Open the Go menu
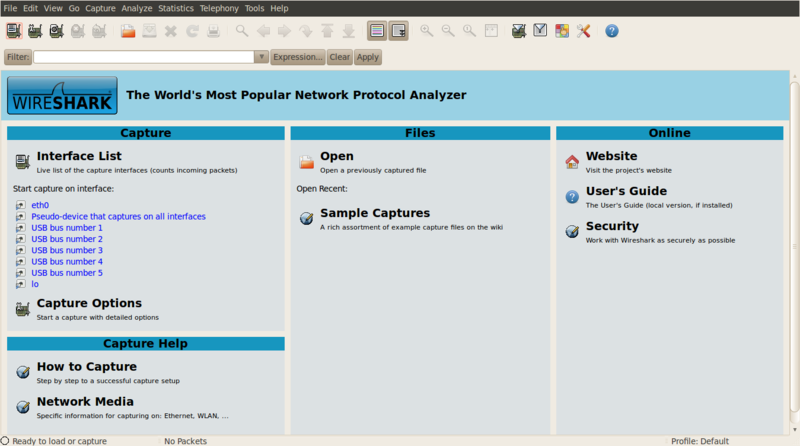The height and width of the screenshot is (446, 800). pos(74,8)
